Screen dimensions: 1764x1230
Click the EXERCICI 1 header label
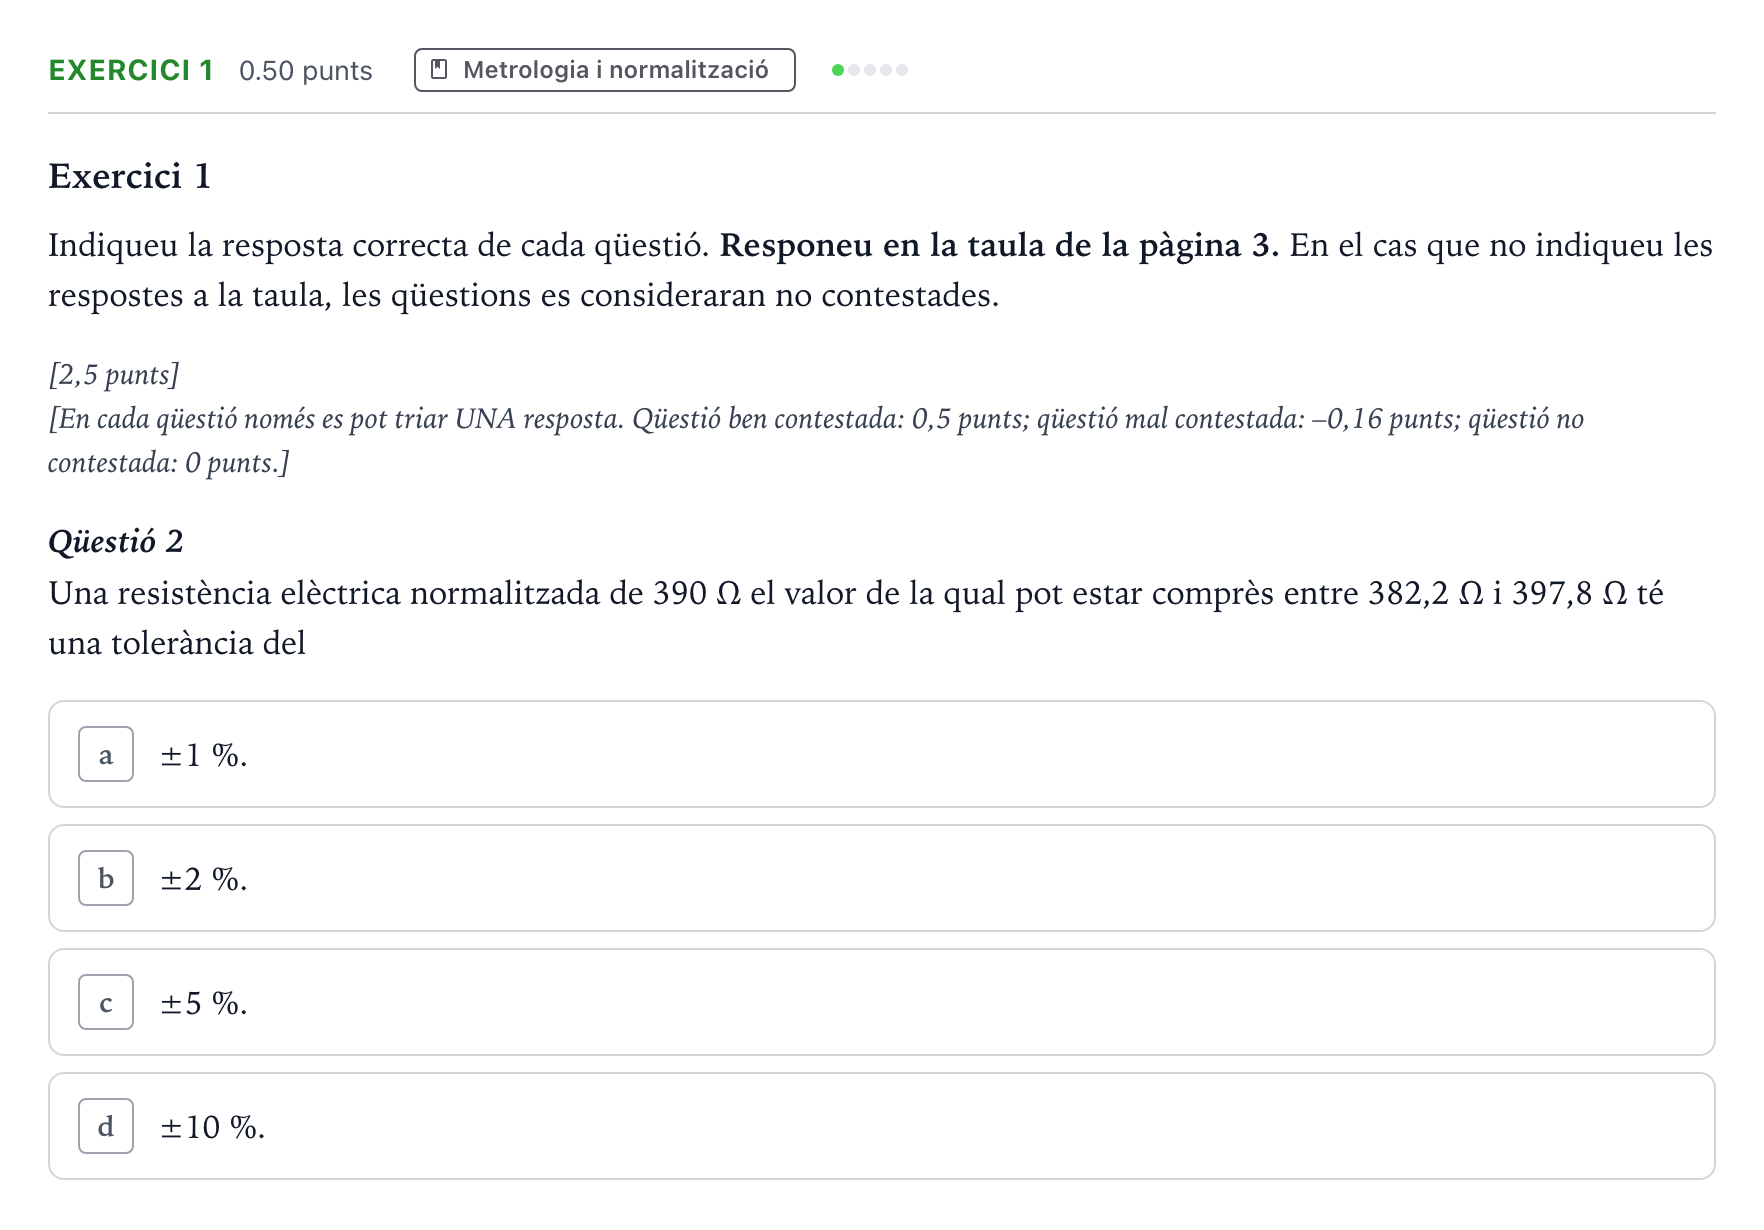(x=131, y=70)
